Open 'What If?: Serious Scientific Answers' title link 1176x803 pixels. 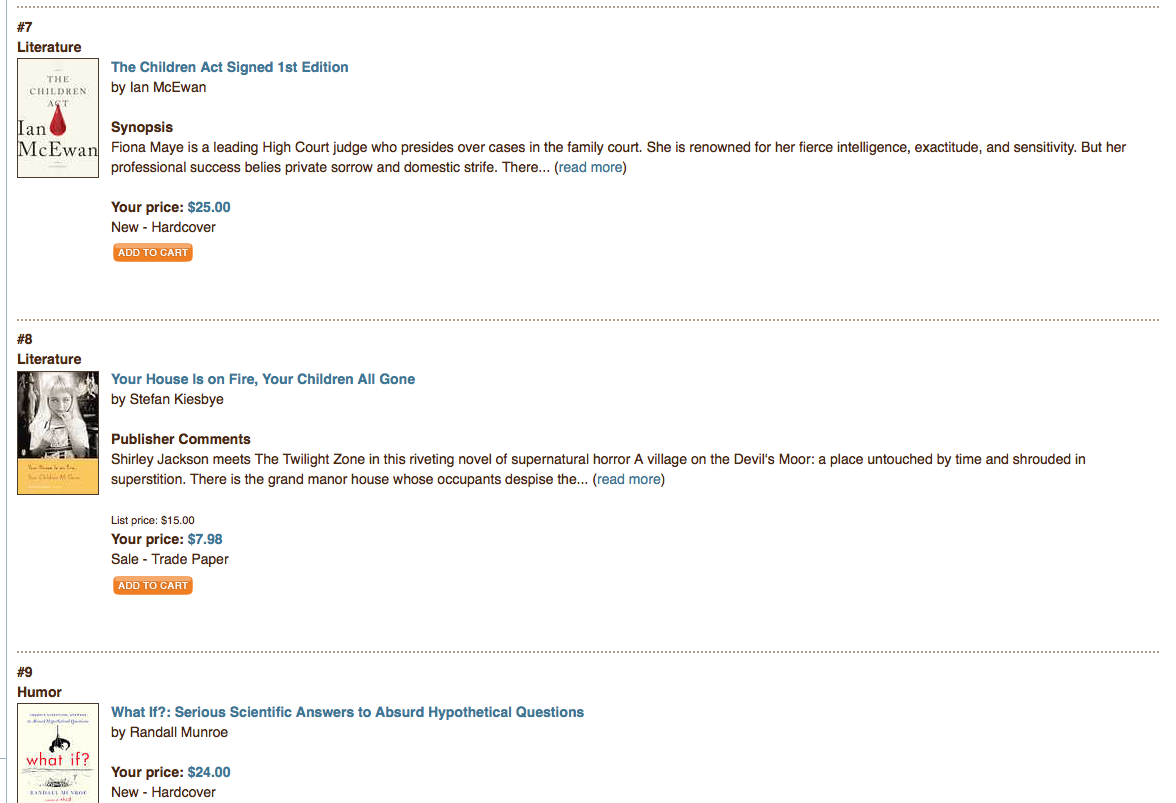[347, 712]
